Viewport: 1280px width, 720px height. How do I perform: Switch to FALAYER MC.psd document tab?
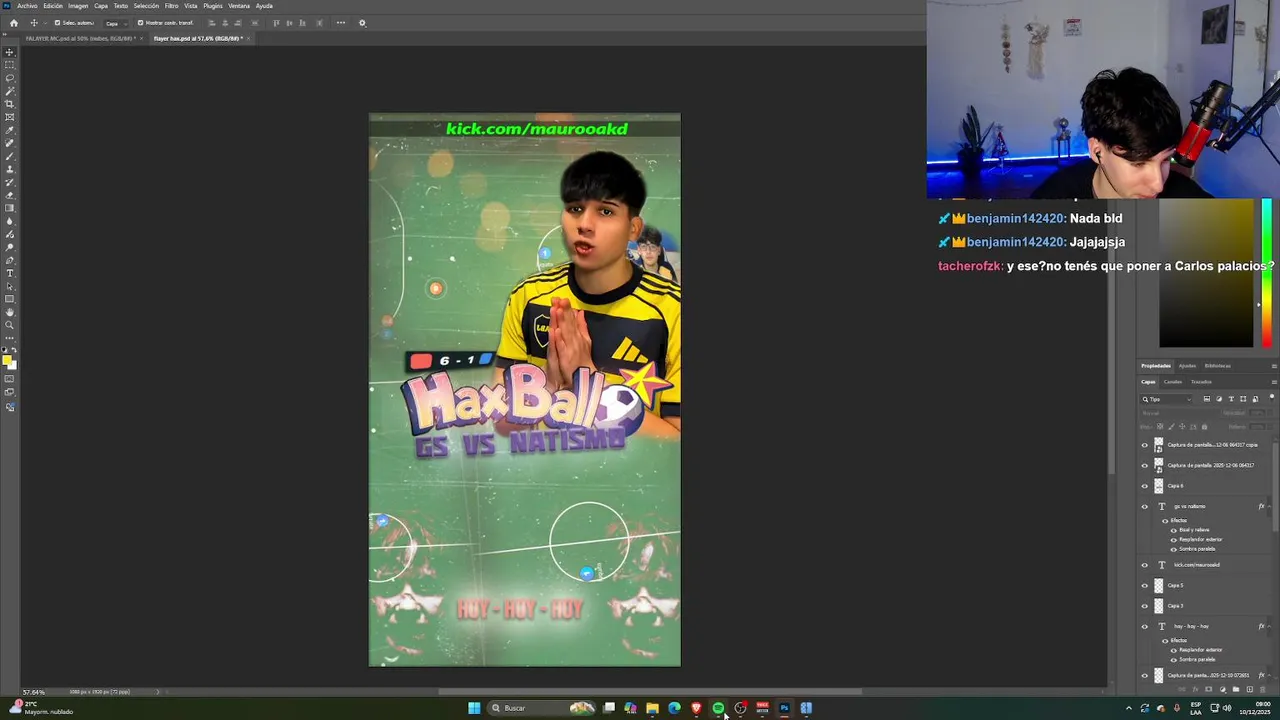(80, 38)
